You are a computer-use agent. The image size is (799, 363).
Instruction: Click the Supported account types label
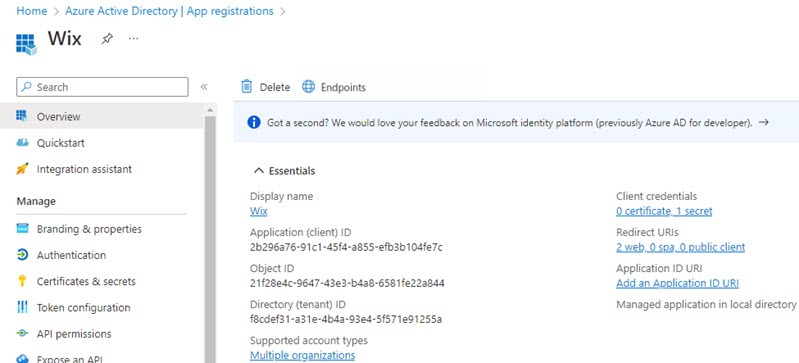tap(309, 341)
